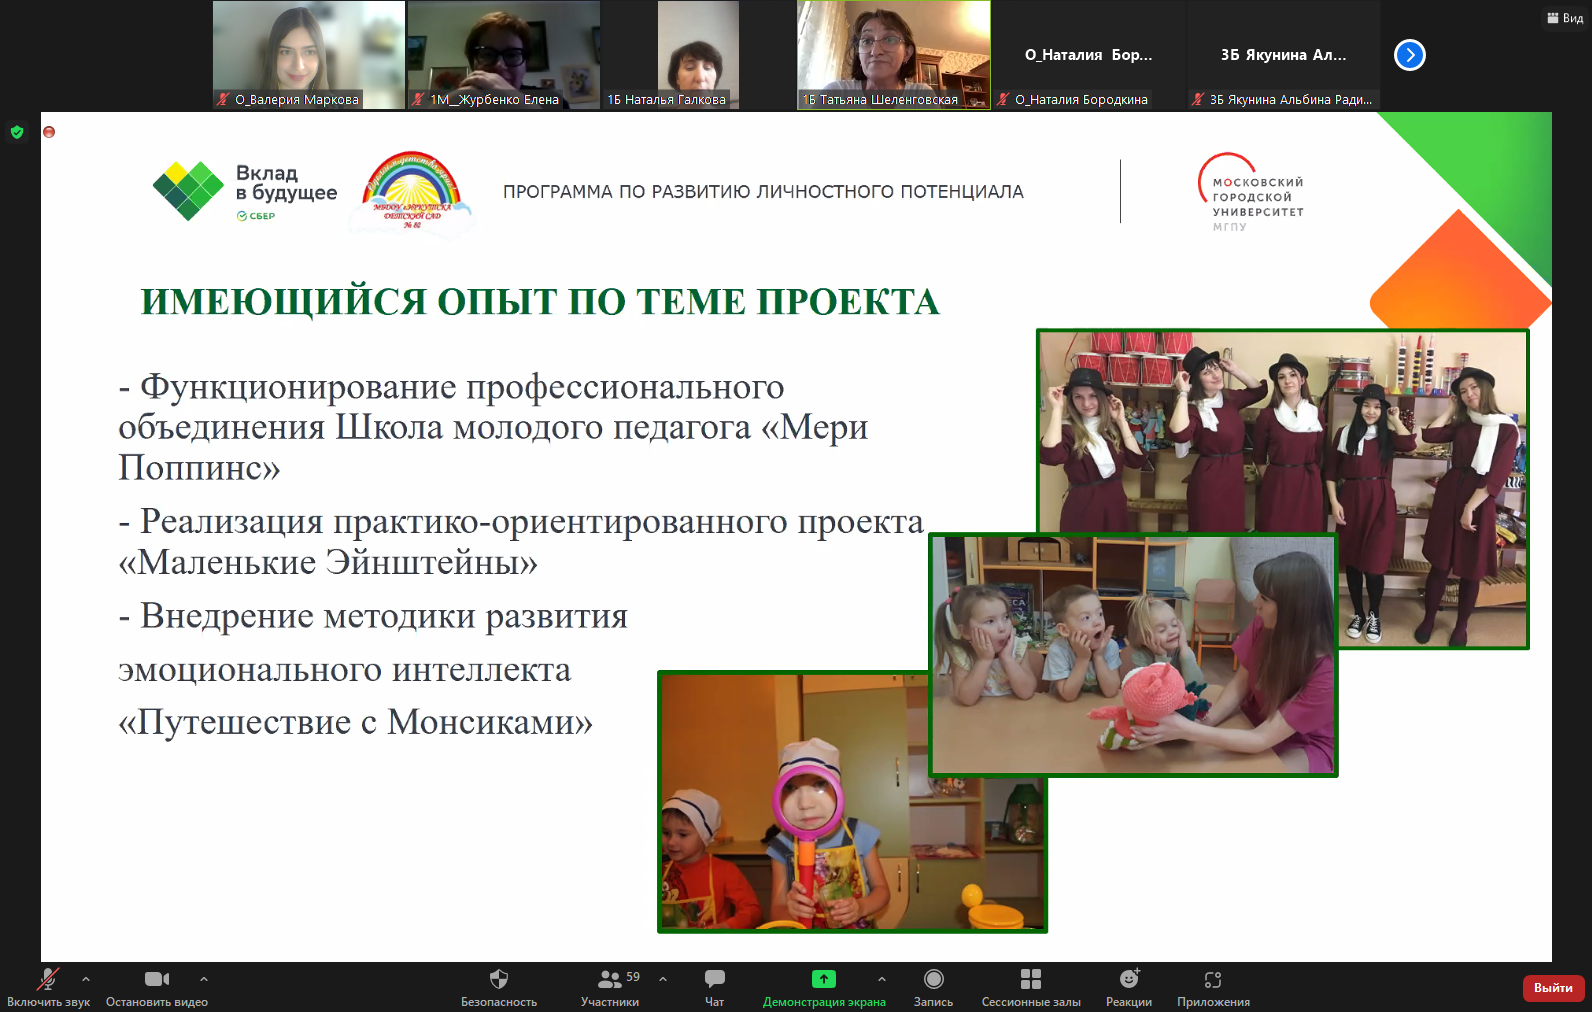
Task: Click the text «Маленькие Эйнштейны»
Action: pos(328,562)
